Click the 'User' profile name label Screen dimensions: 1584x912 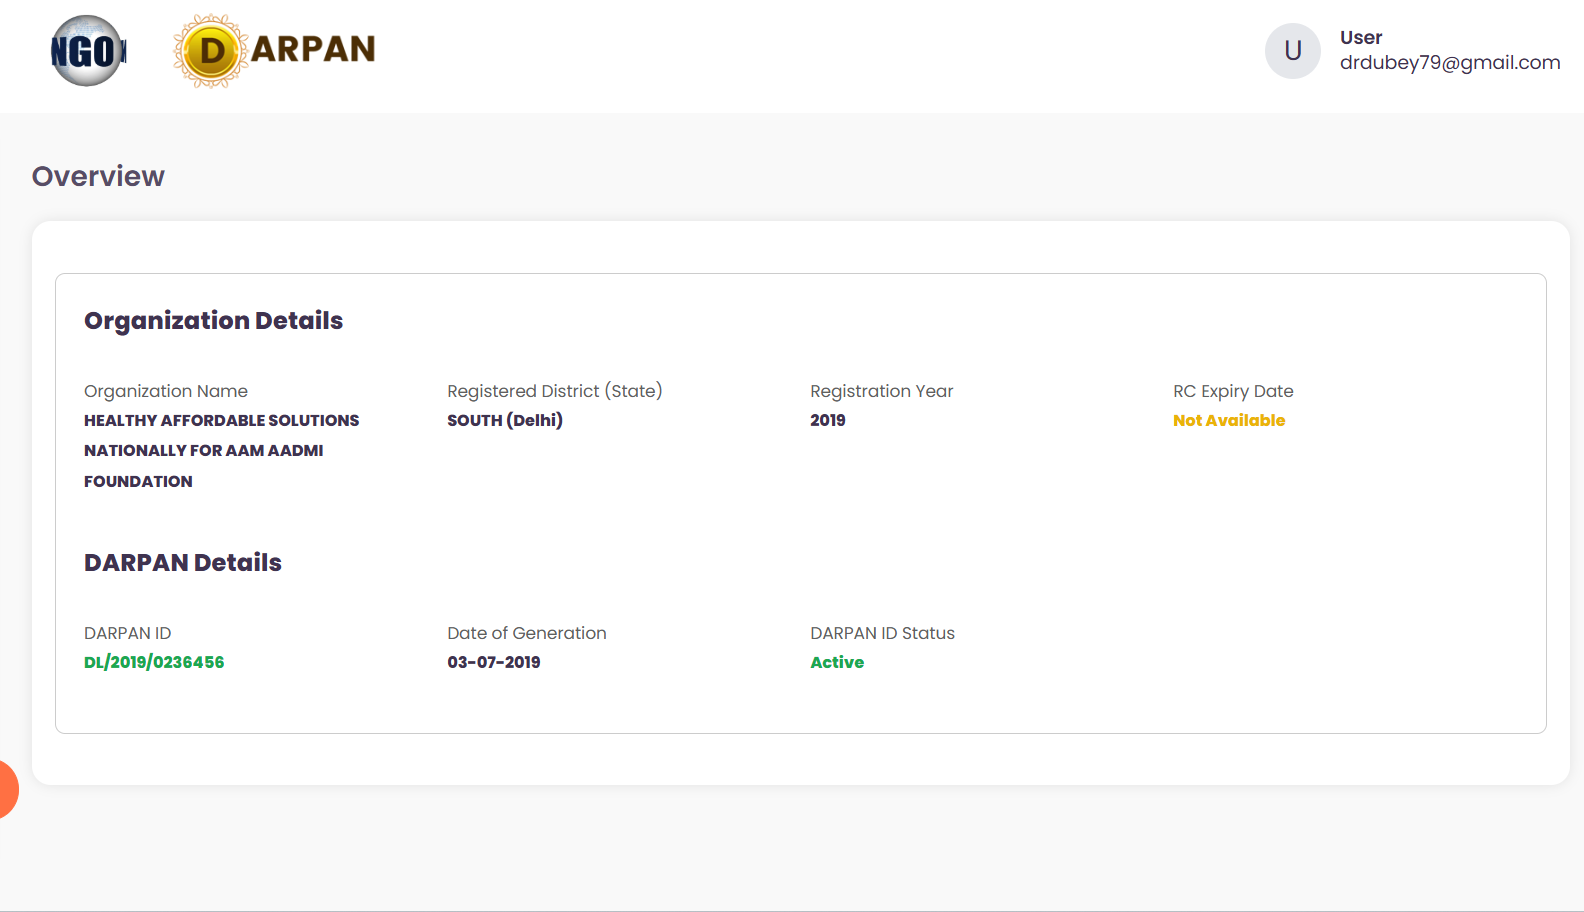[x=1361, y=37]
